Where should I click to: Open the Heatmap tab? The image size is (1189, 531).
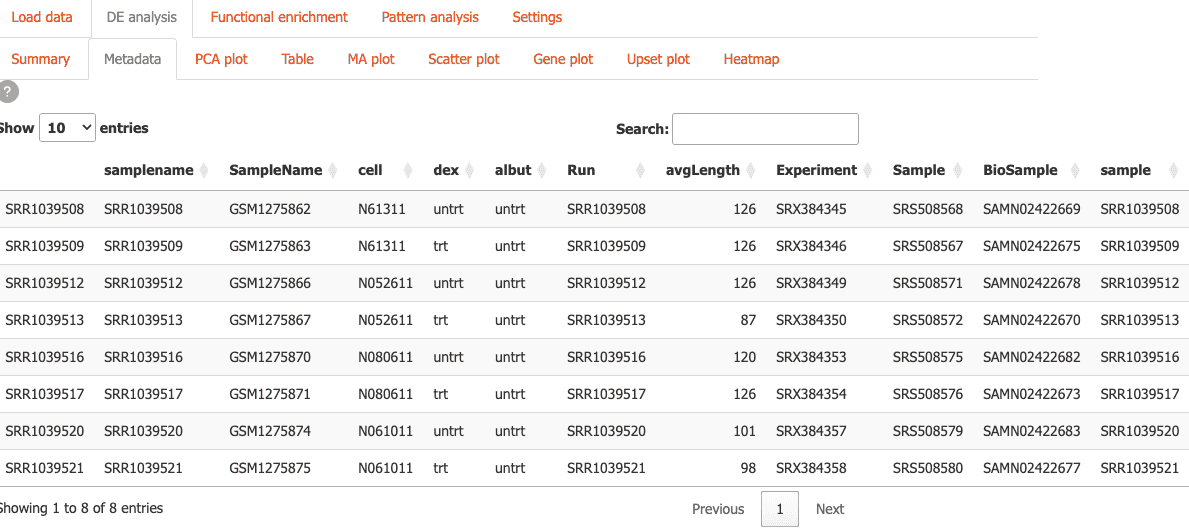tap(751, 59)
